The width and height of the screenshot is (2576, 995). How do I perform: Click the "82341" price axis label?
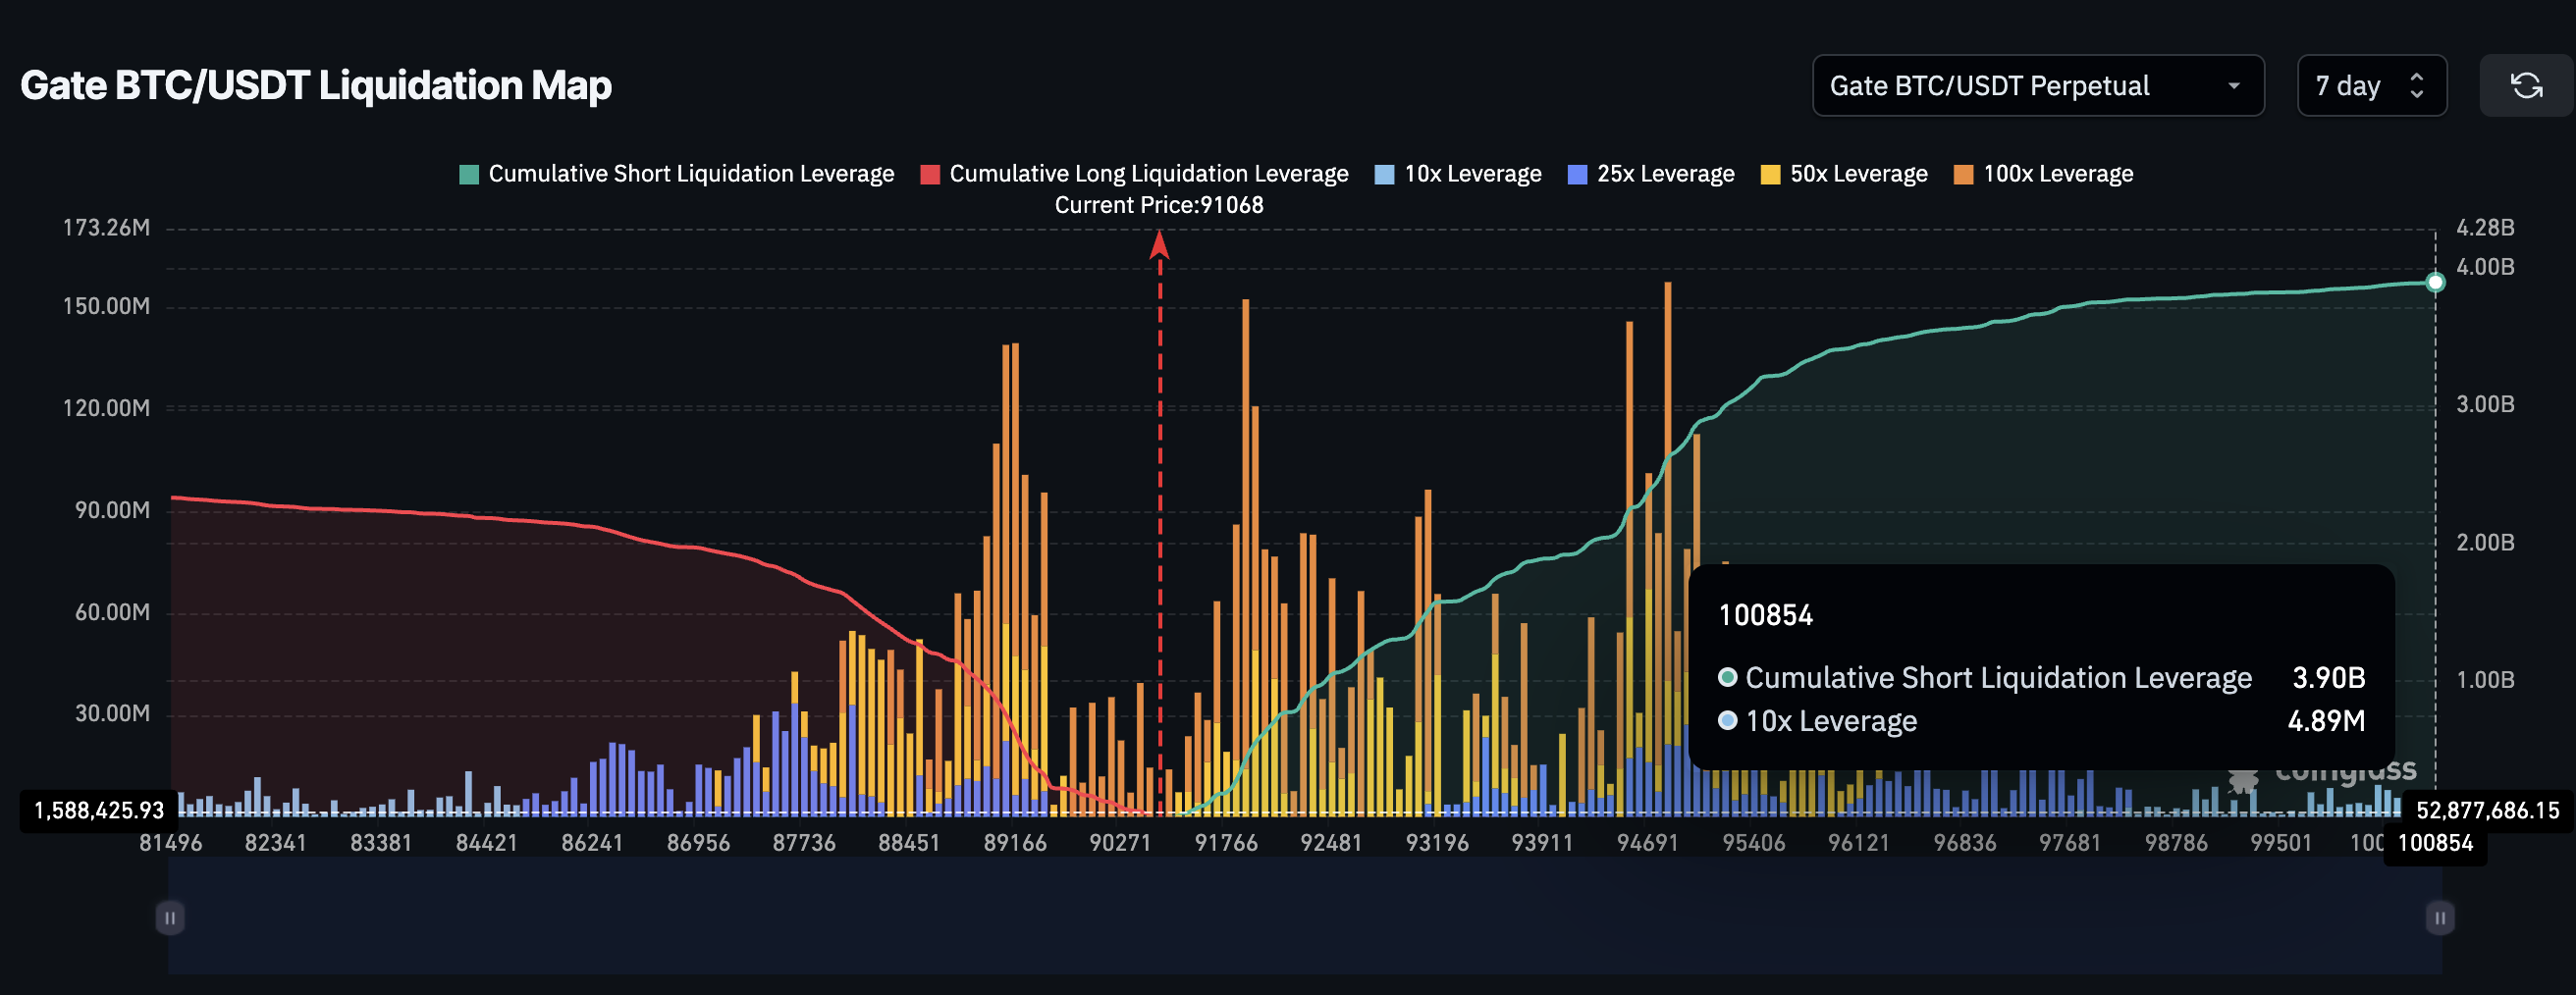point(275,843)
